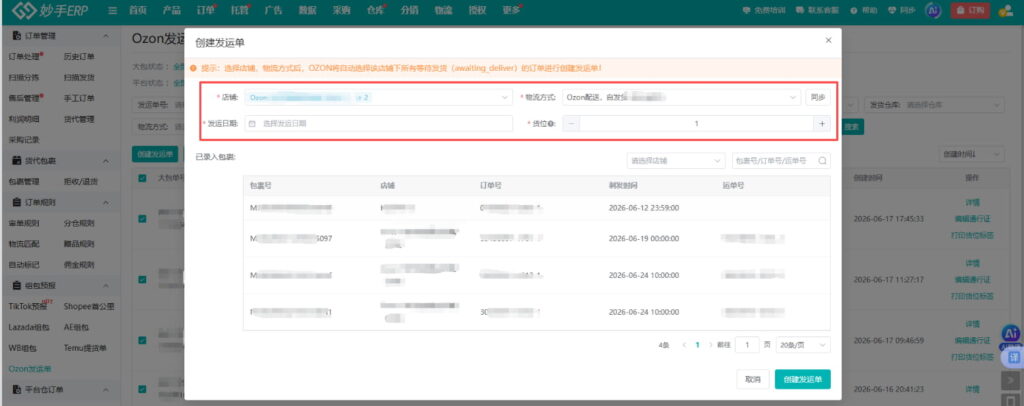The height and width of the screenshot is (406, 1024).
Task: Open the round AI avatar in header
Action: point(934,10)
